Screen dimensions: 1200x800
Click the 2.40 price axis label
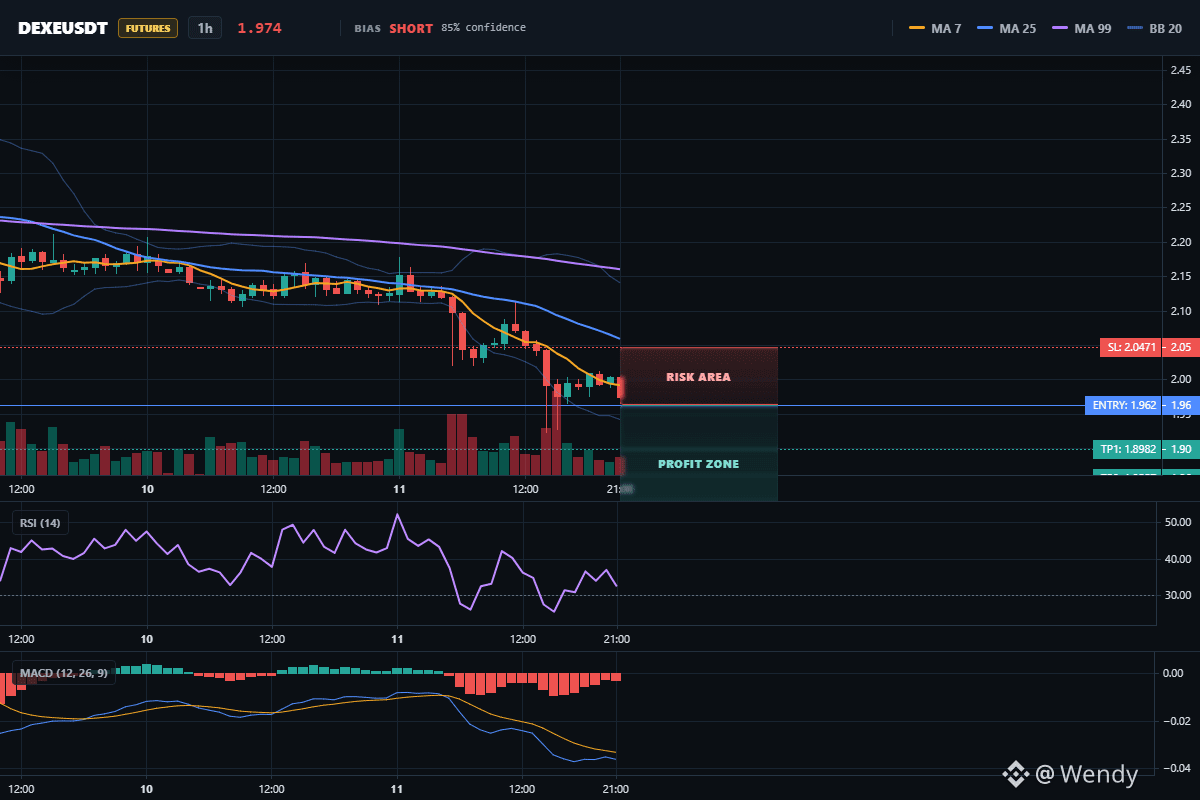1180,104
